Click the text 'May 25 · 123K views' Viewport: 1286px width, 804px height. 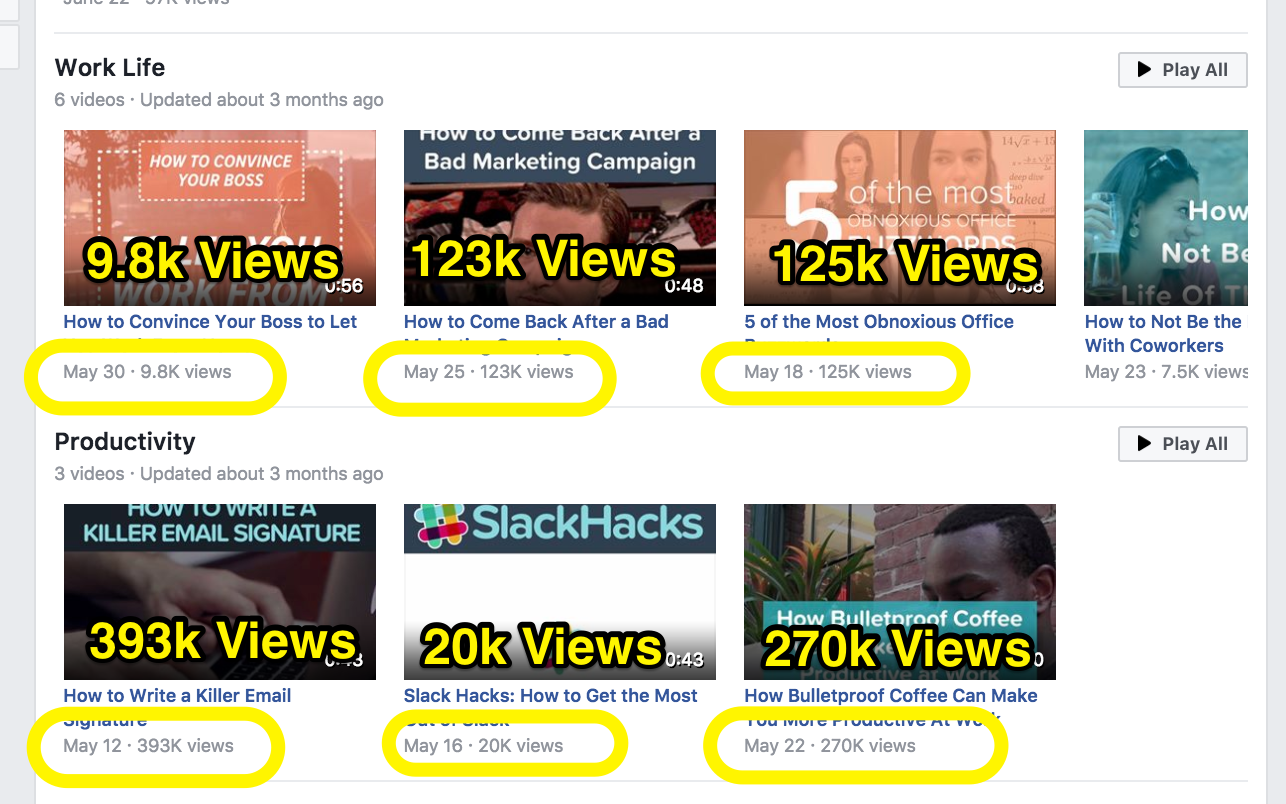click(x=489, y=372)
